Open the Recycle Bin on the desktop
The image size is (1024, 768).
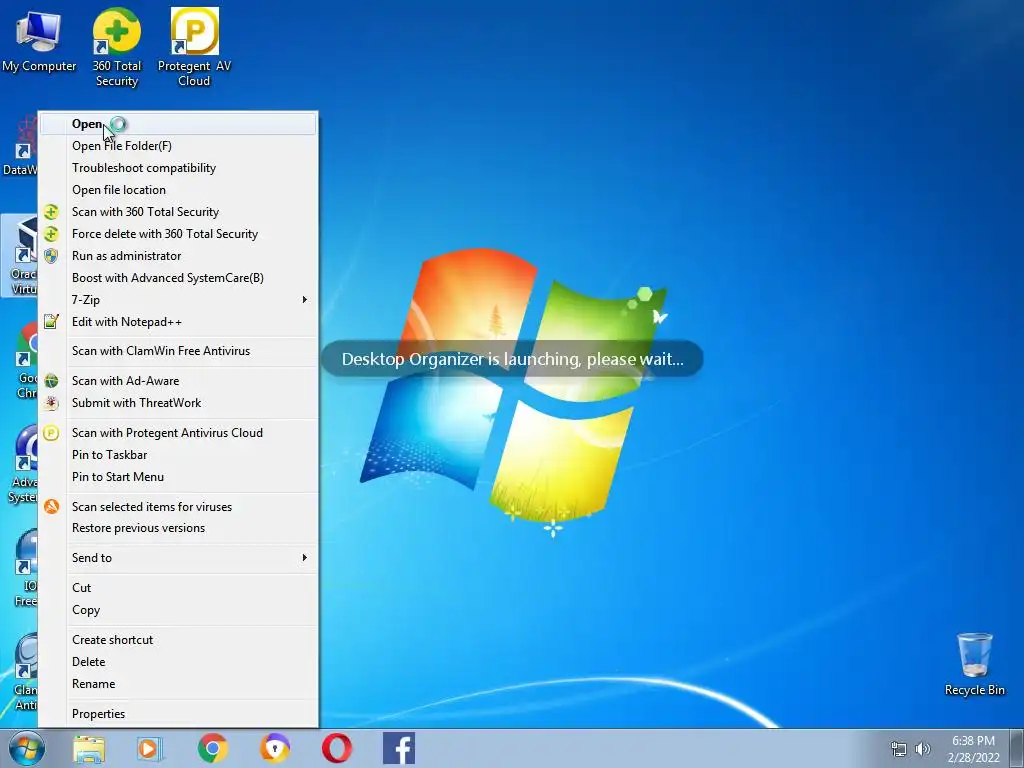(974, 664)
